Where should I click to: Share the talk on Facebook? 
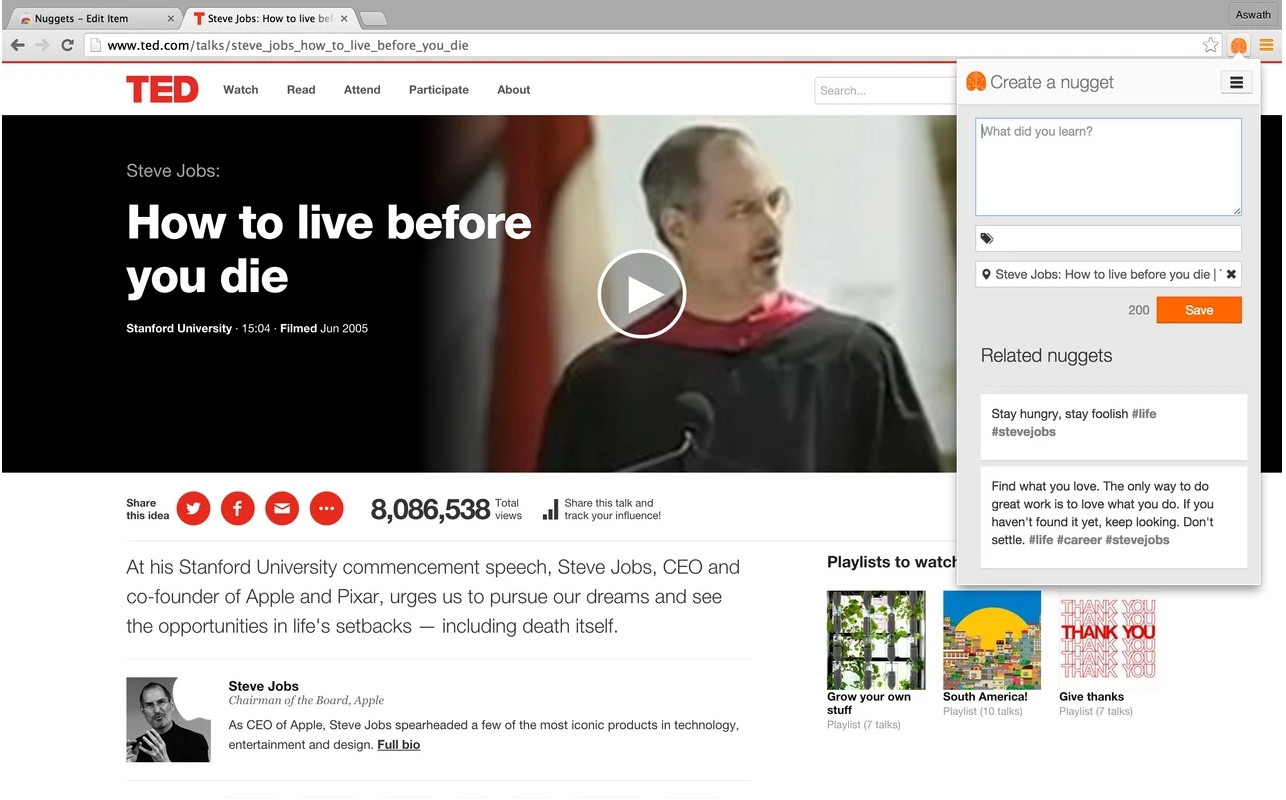click(237, 509)
